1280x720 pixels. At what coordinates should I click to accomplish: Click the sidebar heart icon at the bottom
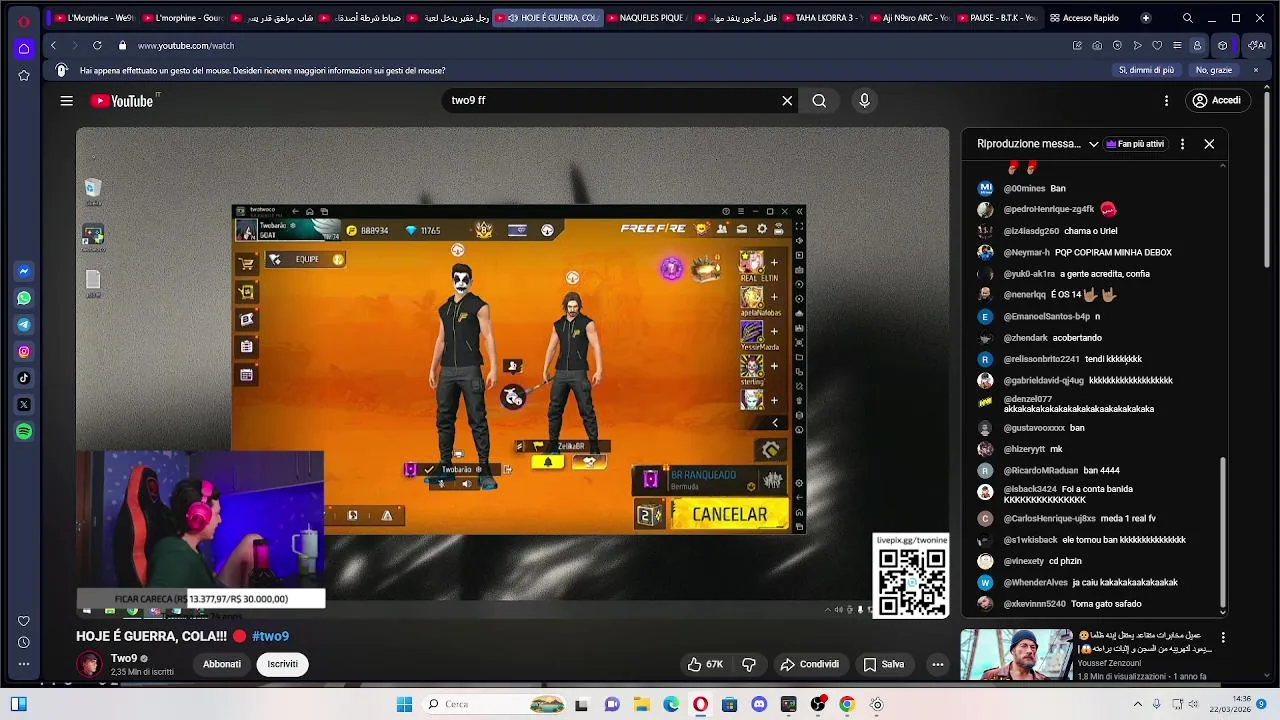24,620
